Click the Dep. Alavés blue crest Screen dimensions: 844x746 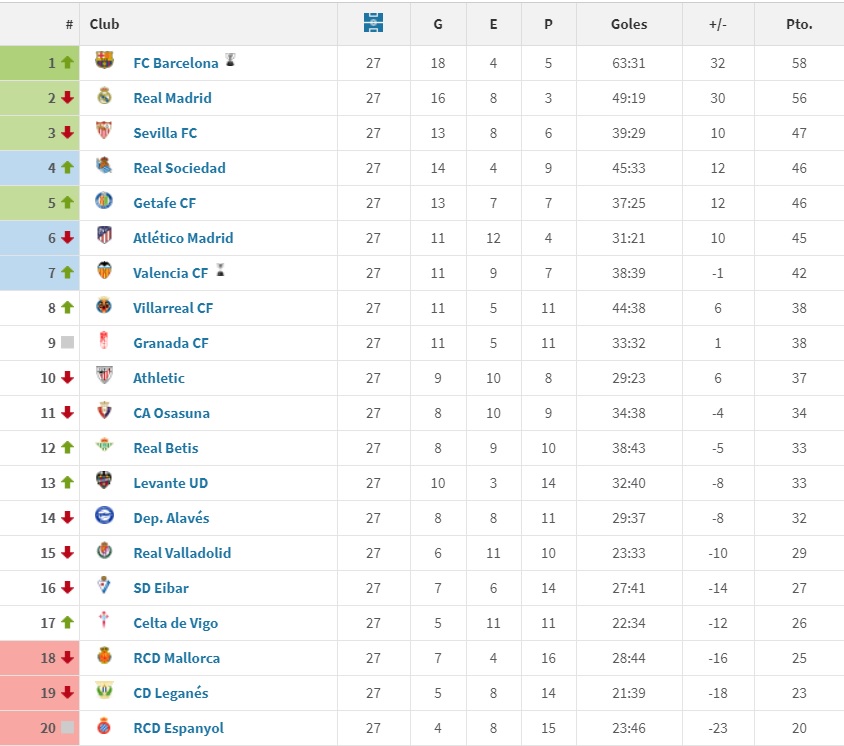[104, 515]
